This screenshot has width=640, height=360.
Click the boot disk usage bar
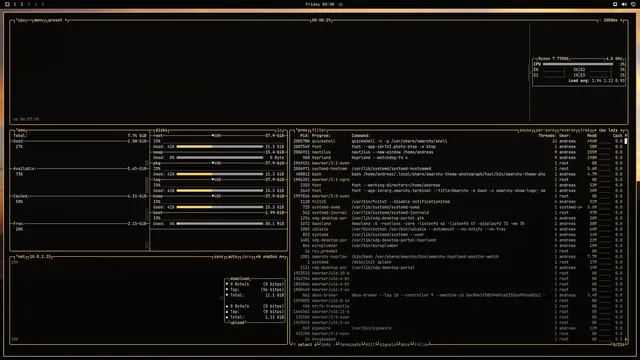(220, 224)
